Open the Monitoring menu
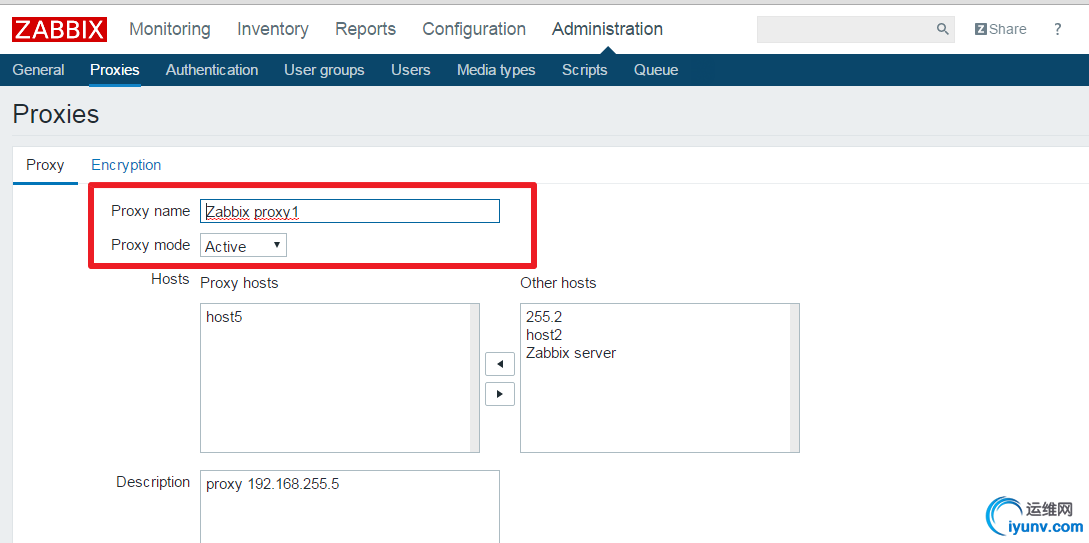1089x543 pixels. click(x=169, y=29)
